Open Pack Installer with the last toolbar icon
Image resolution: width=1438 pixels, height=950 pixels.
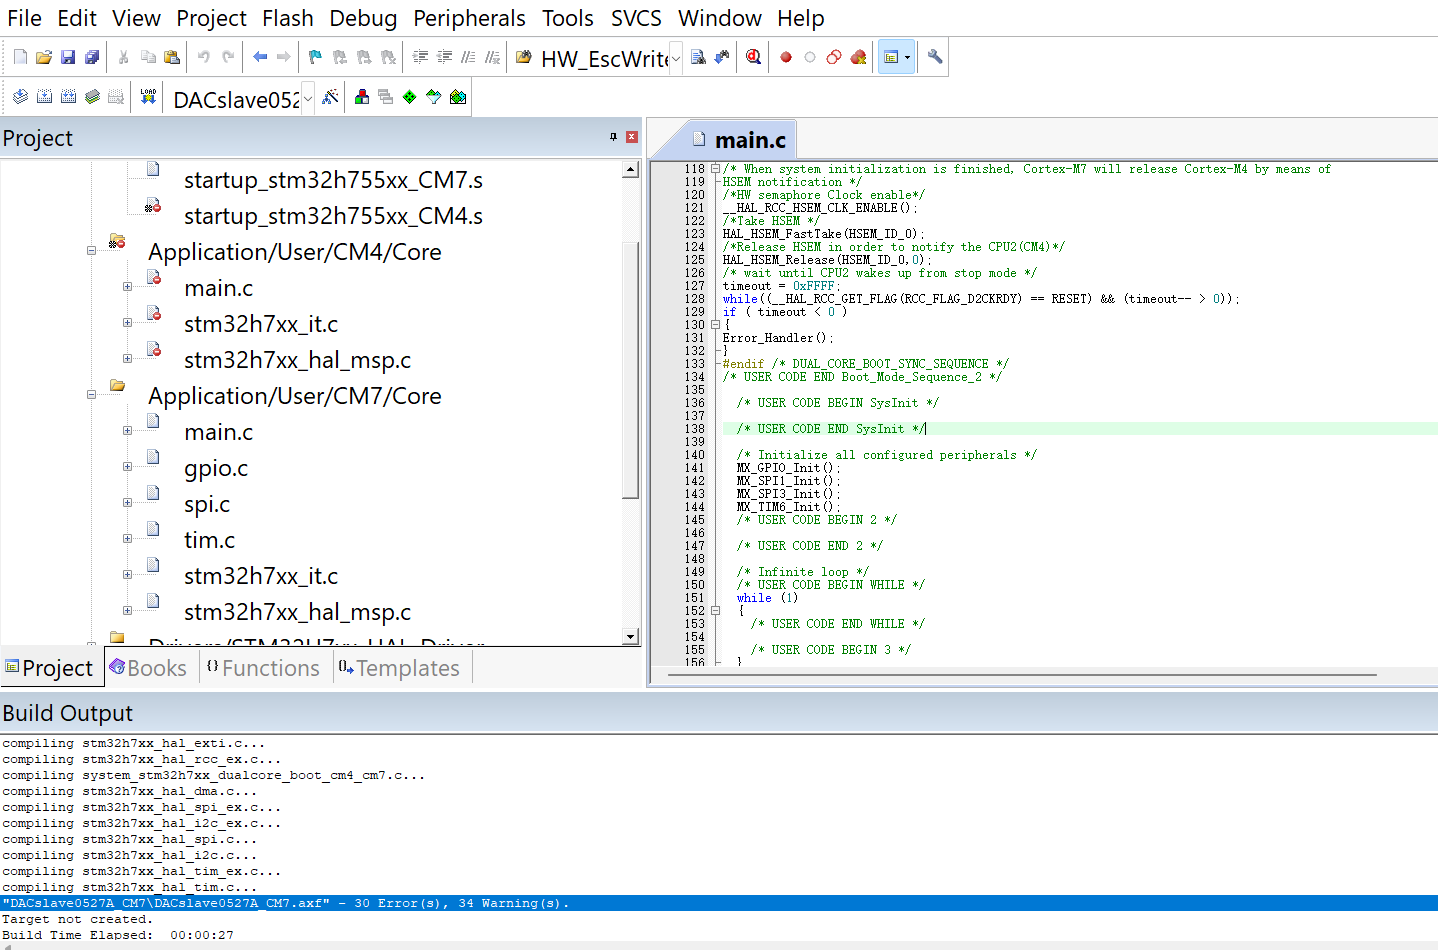point(458,97)
